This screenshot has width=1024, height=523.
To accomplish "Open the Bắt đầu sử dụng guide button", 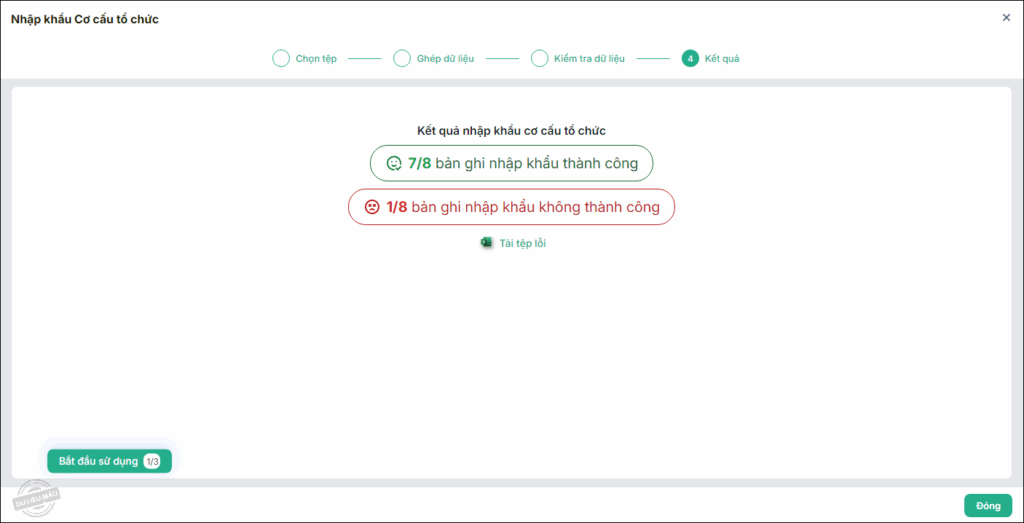I will (x=109, y=461).
